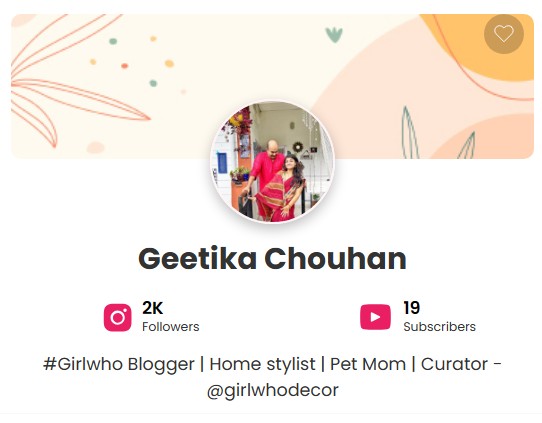Click the Home stylist bio text
This screenshot has height=423, width=542.
pyautogui.click(x=262, y=364)
